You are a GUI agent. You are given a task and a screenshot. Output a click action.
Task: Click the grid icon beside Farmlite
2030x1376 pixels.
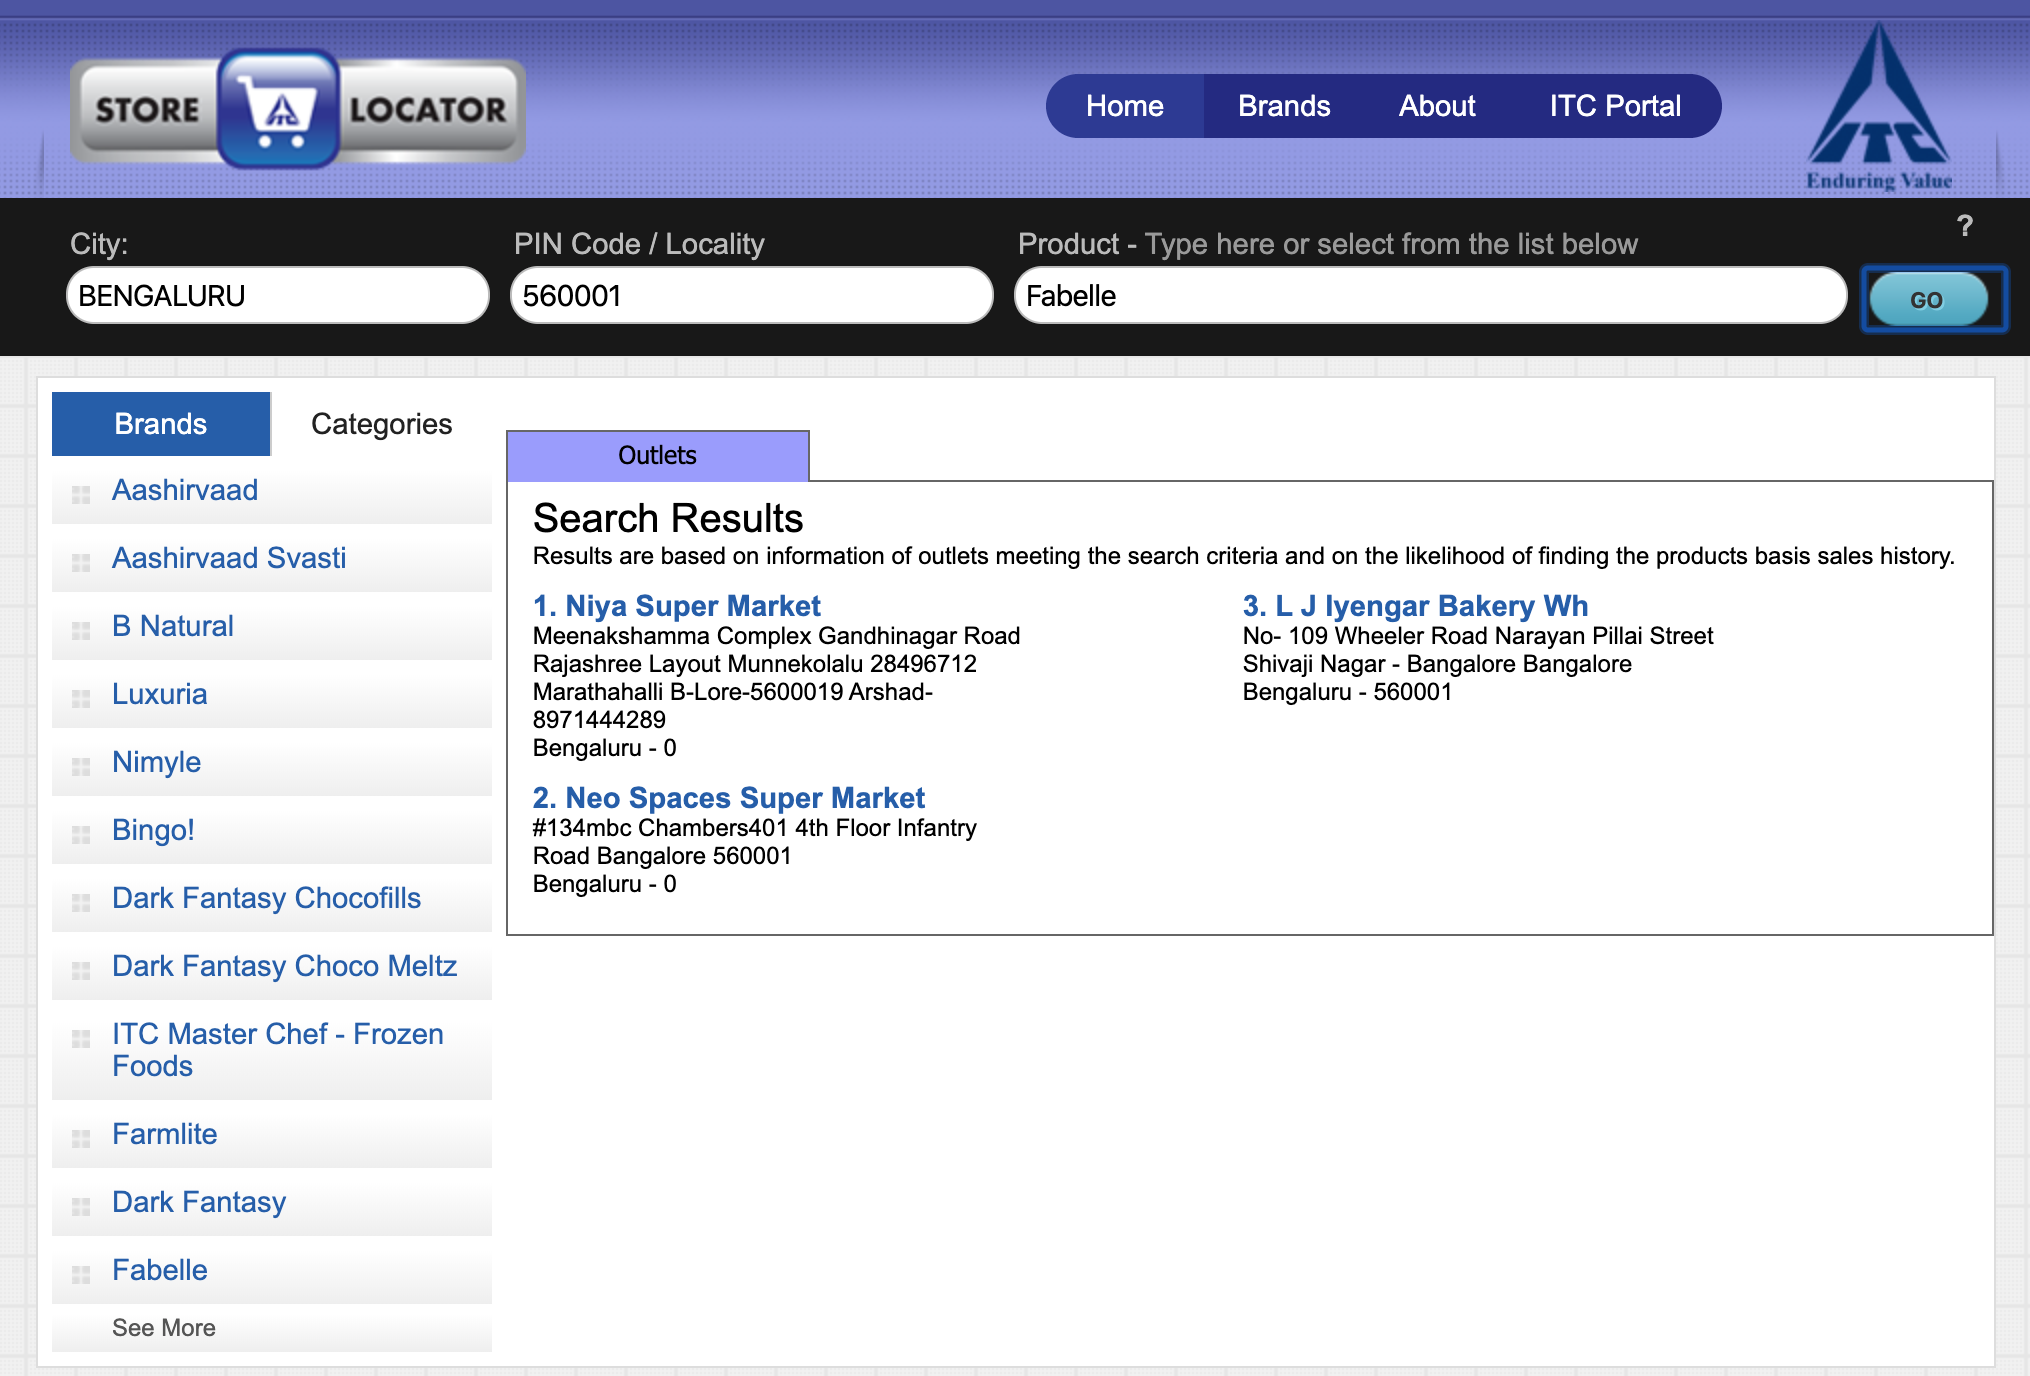point(81,1138)
